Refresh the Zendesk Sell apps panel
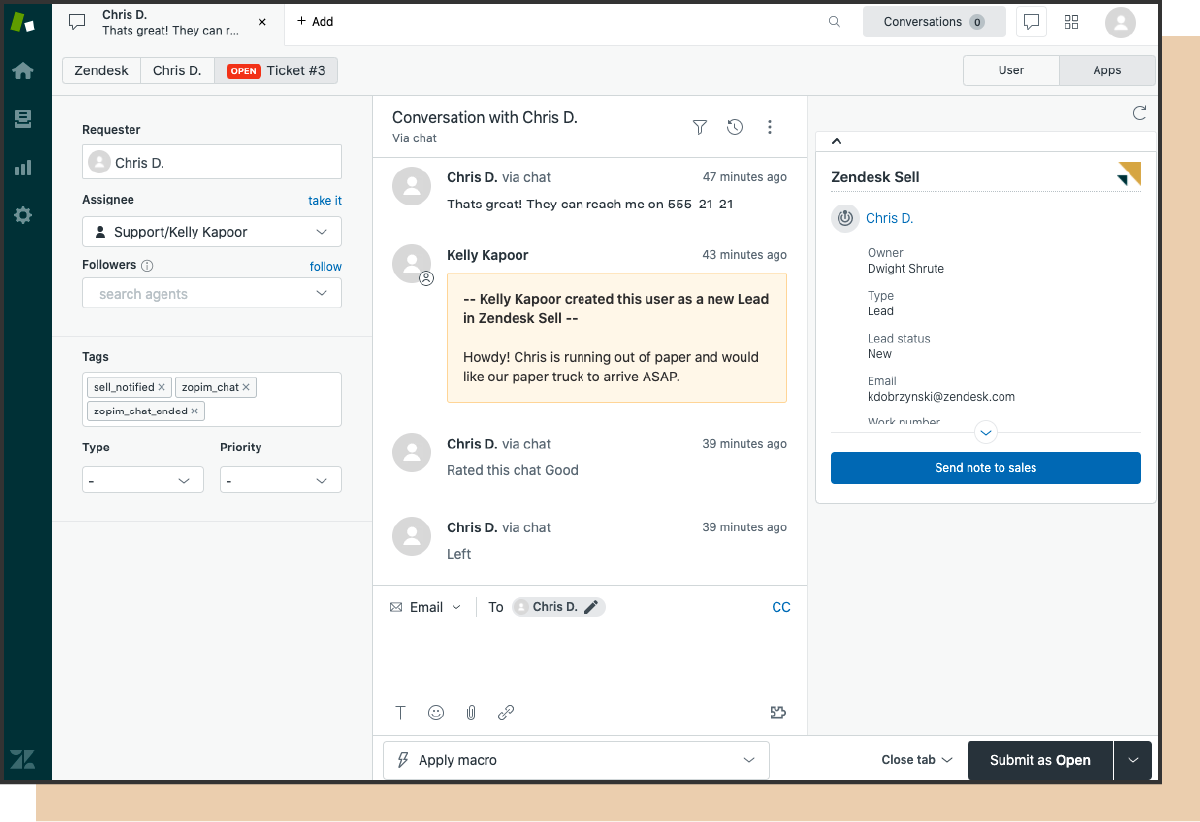1200x822 pixels. point(1139,113)
